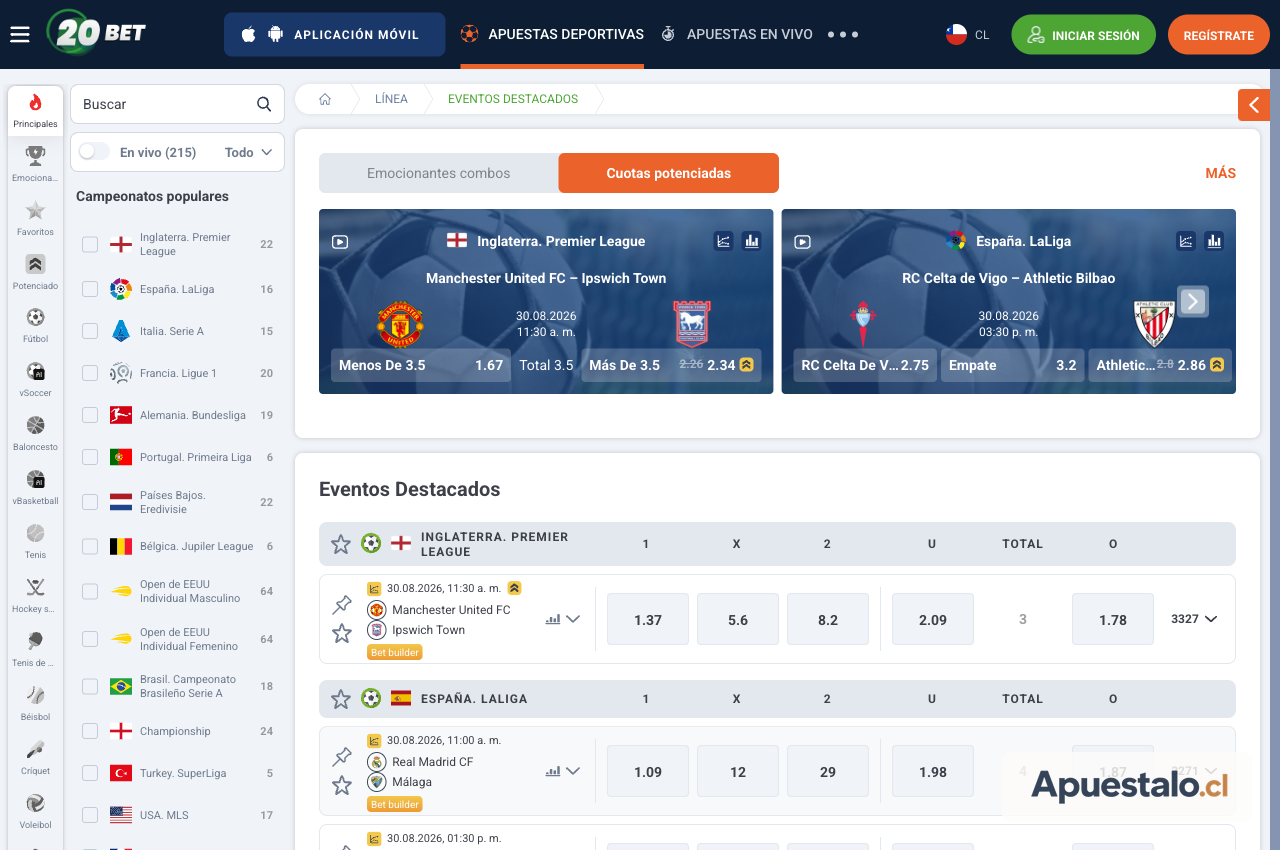Tick the Italia. Serie A checkbox
This screenshot has height=850, width=1280.
pos(90,331)
